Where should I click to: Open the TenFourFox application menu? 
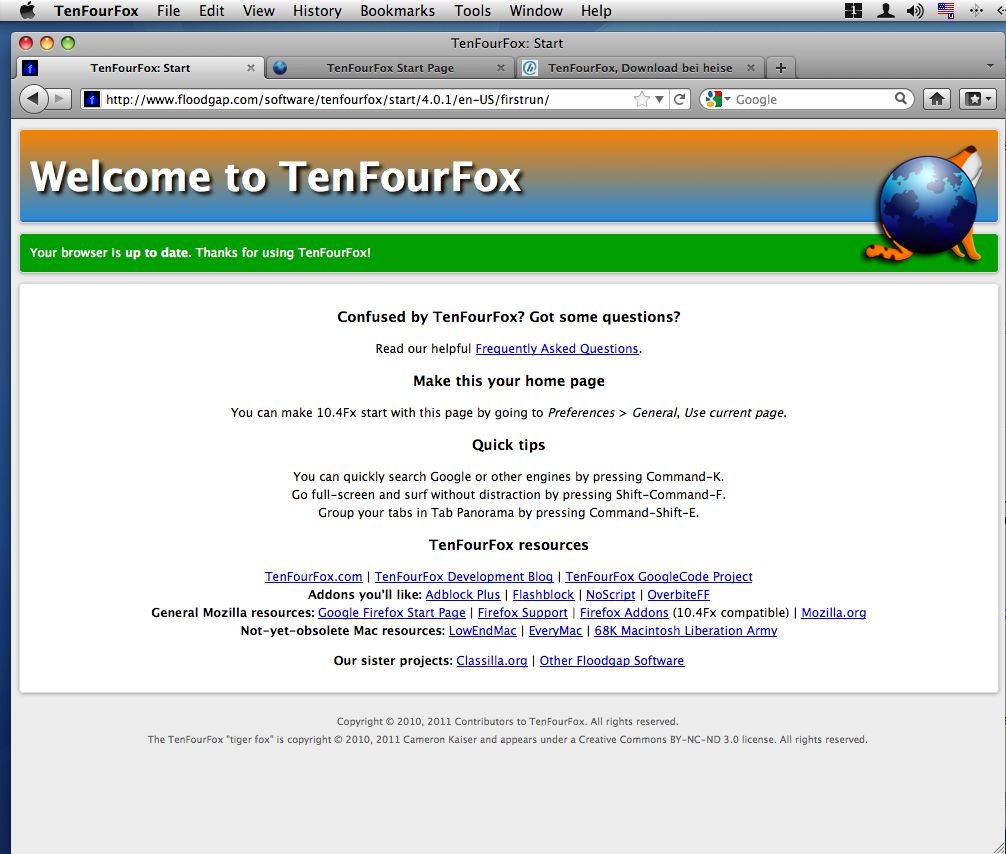point(96,11)
